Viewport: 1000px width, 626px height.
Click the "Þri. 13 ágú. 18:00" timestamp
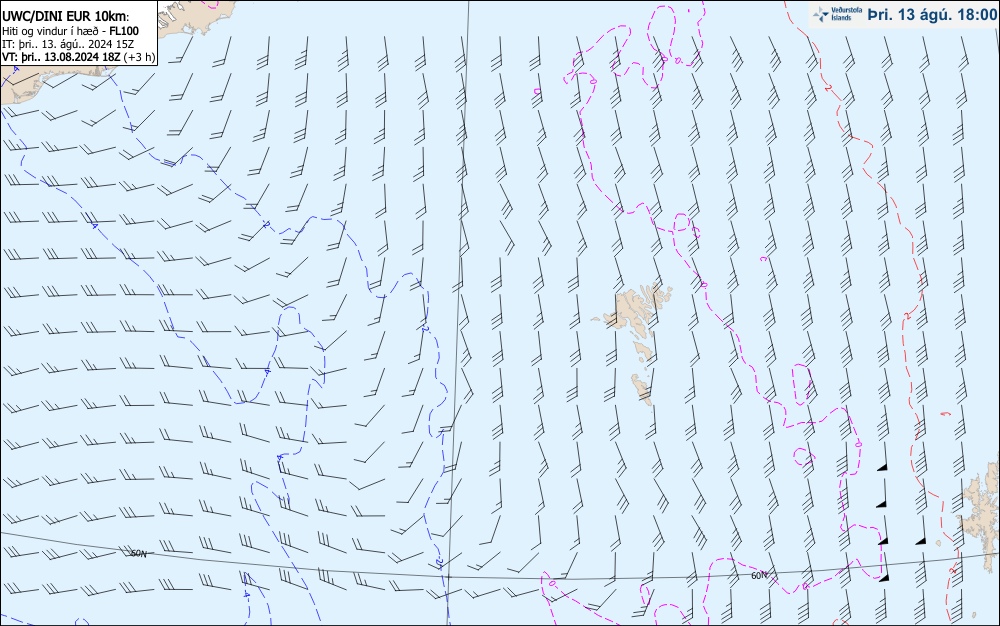931,14
